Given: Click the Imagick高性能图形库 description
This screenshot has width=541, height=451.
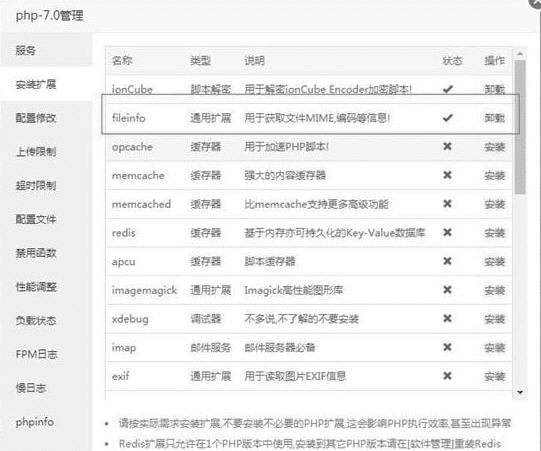Looking at the screenshot, I should (x=294, y=291).
